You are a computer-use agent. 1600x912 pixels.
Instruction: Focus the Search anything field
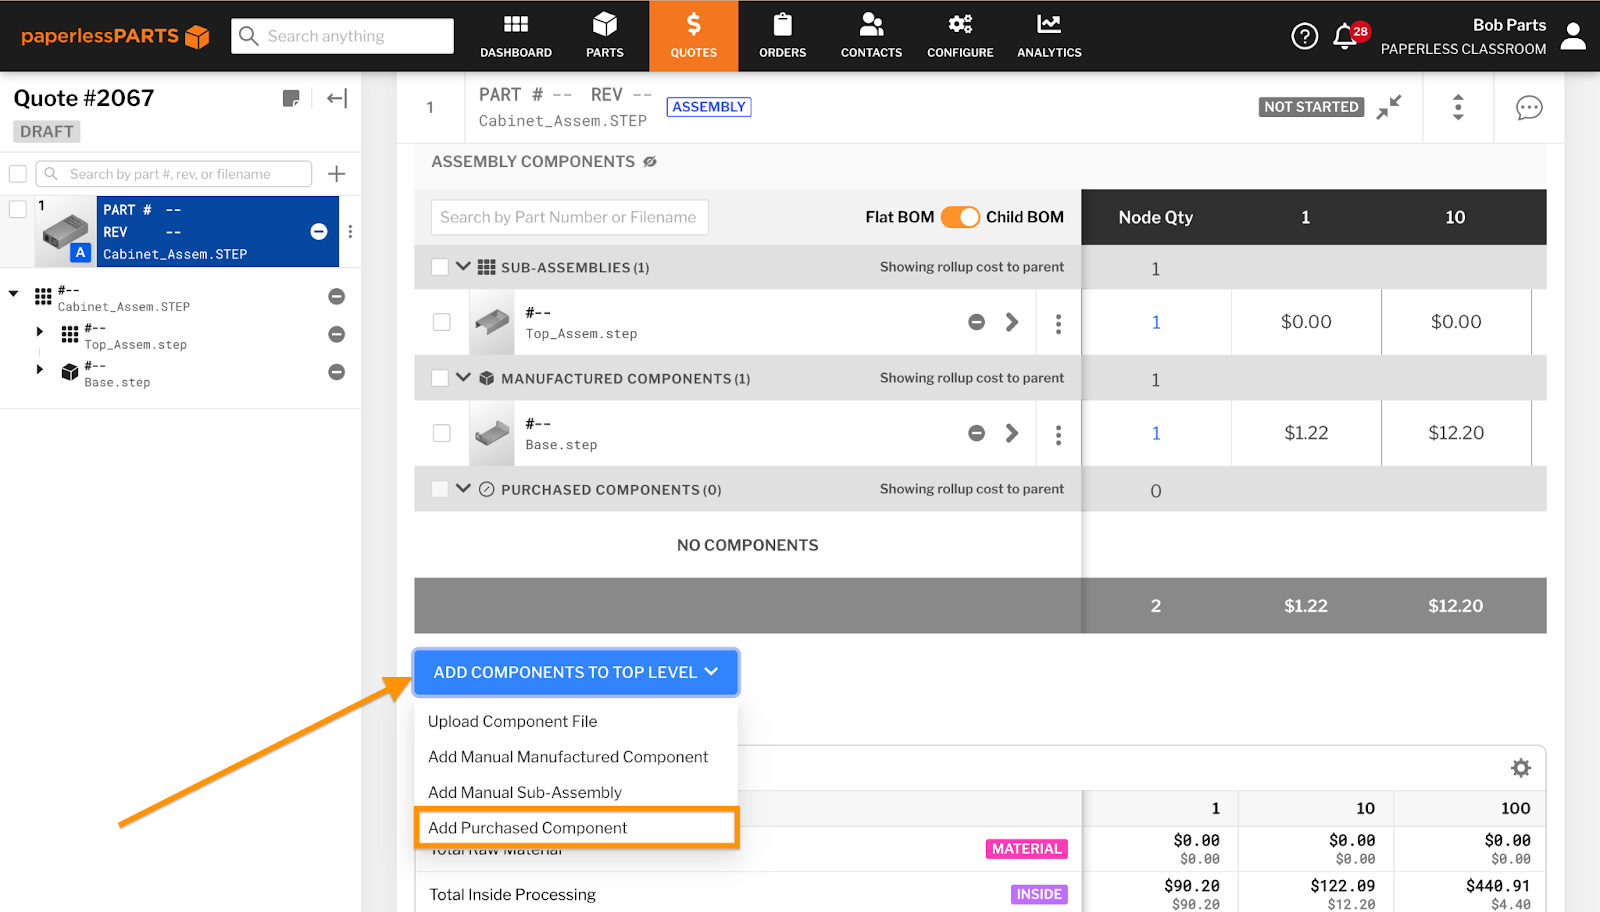342,36
